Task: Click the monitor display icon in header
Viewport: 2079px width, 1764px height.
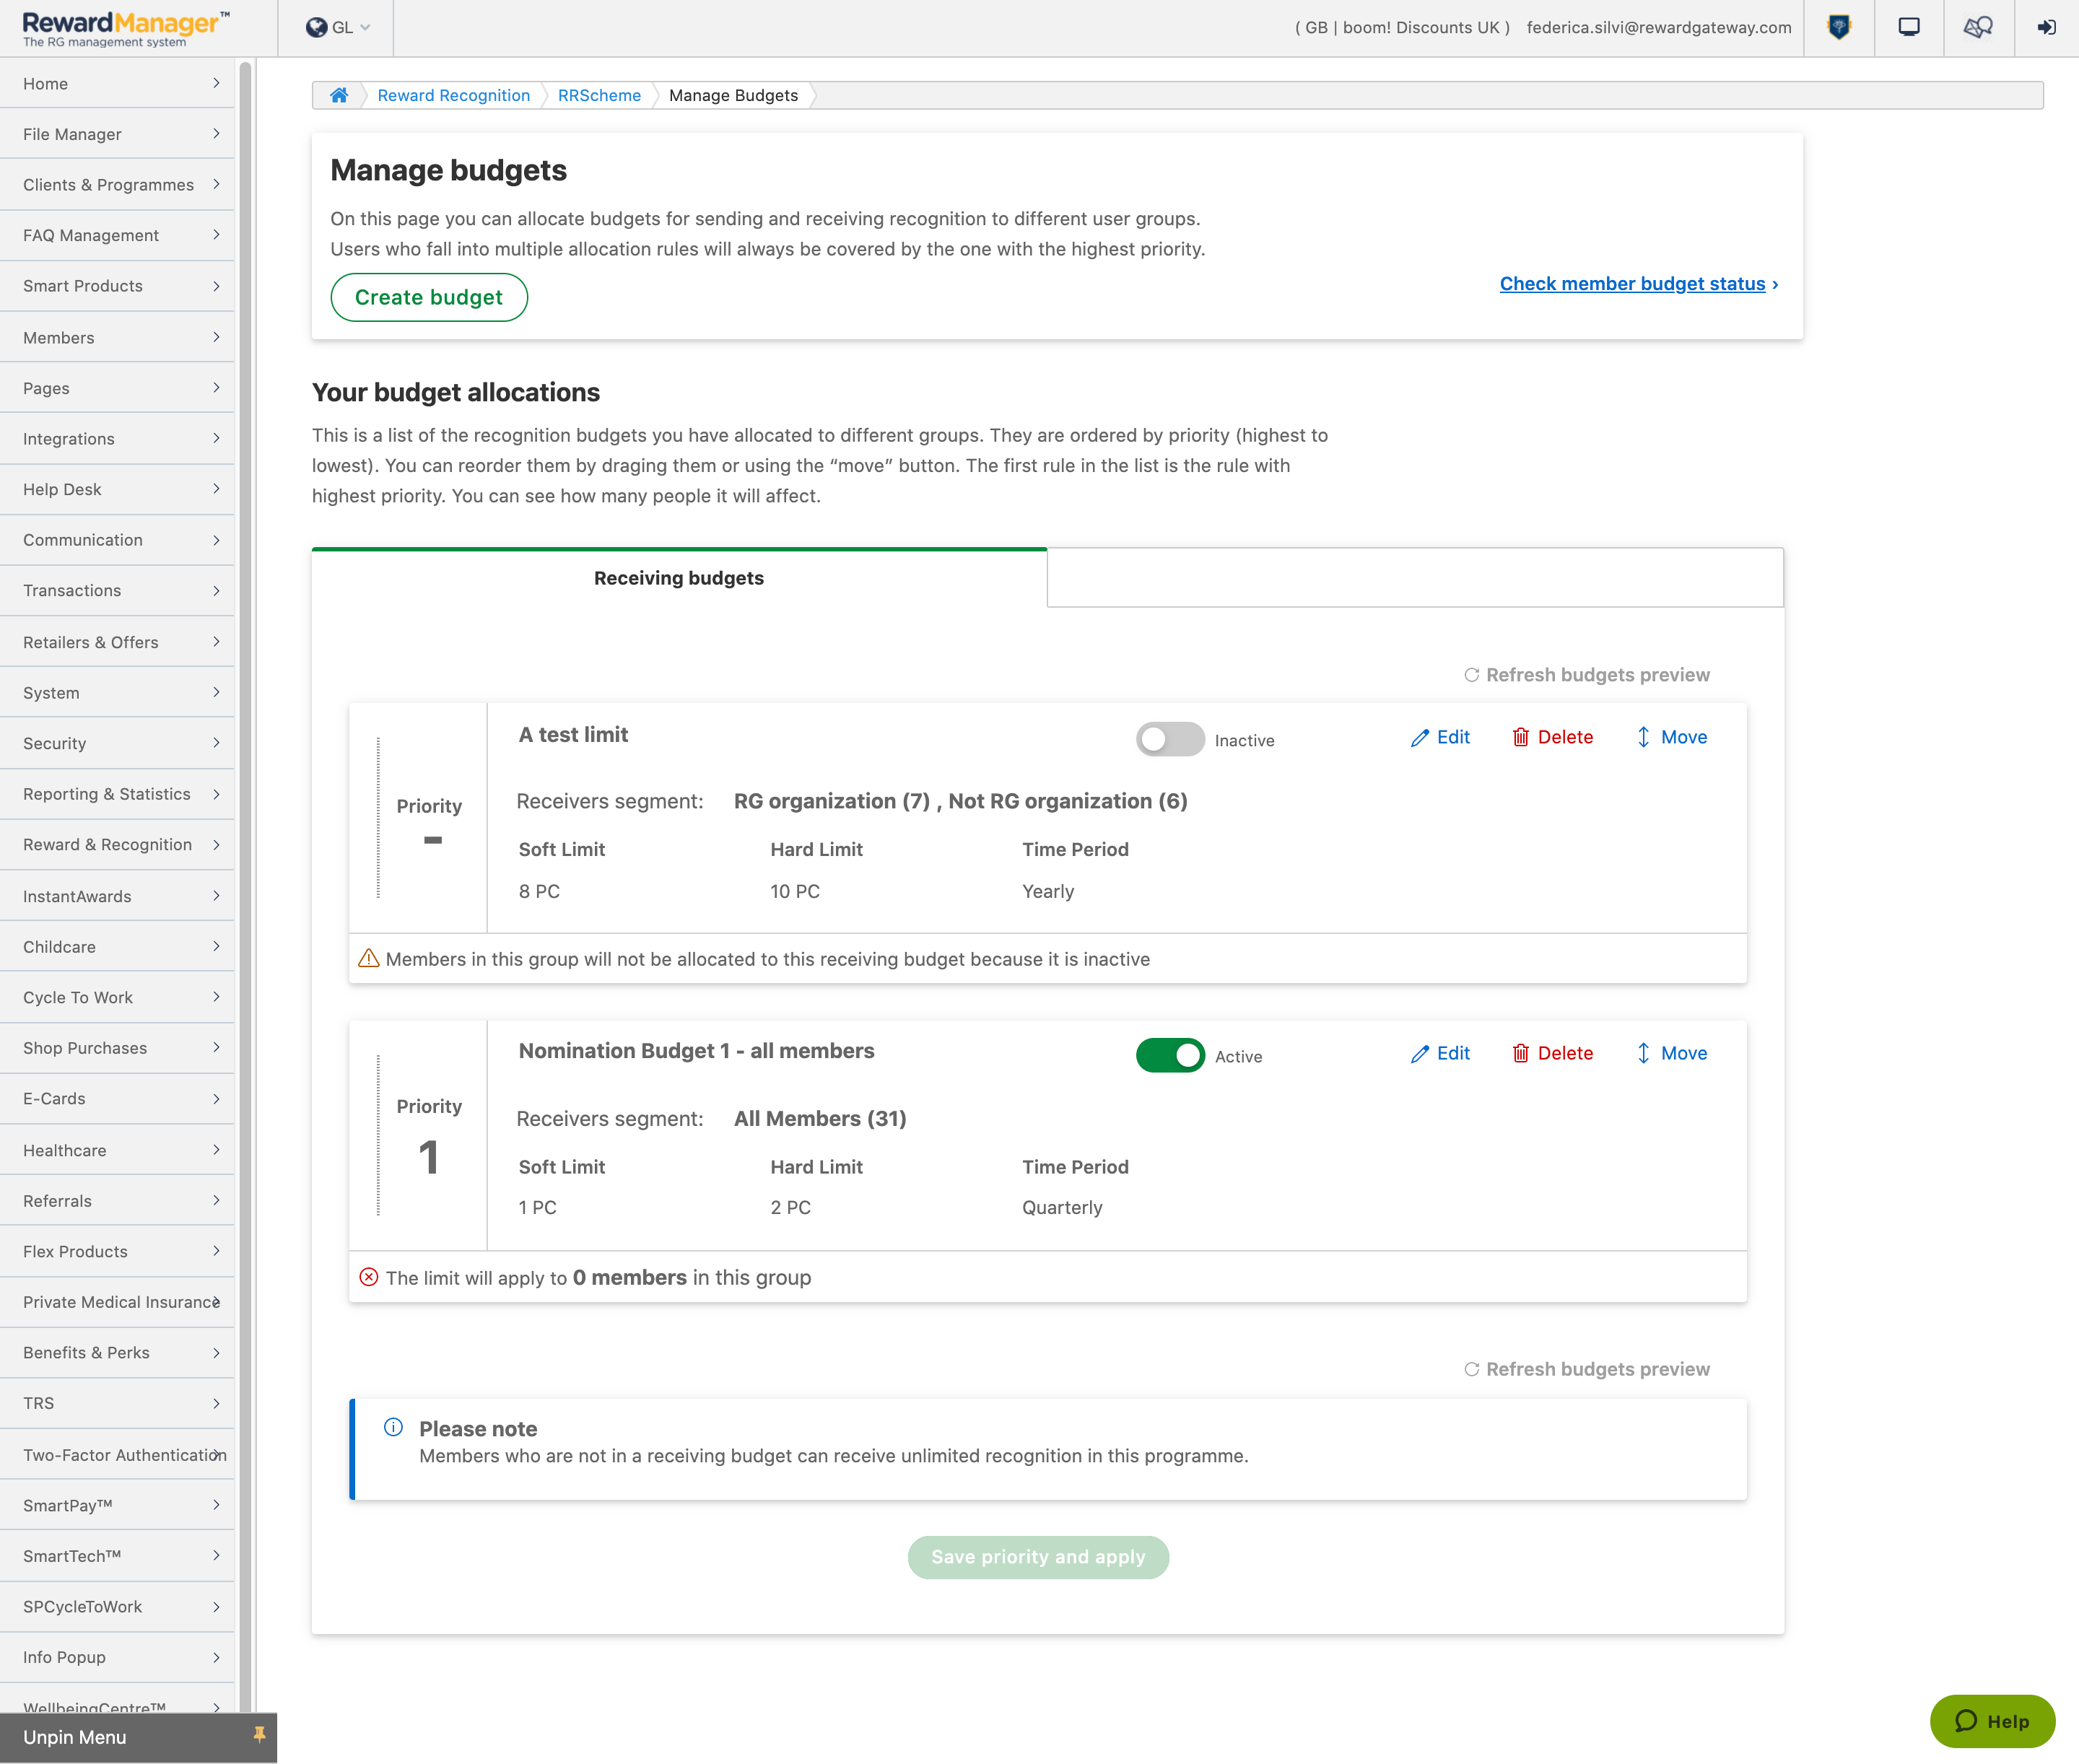Action: click(x=1909, y=28)
